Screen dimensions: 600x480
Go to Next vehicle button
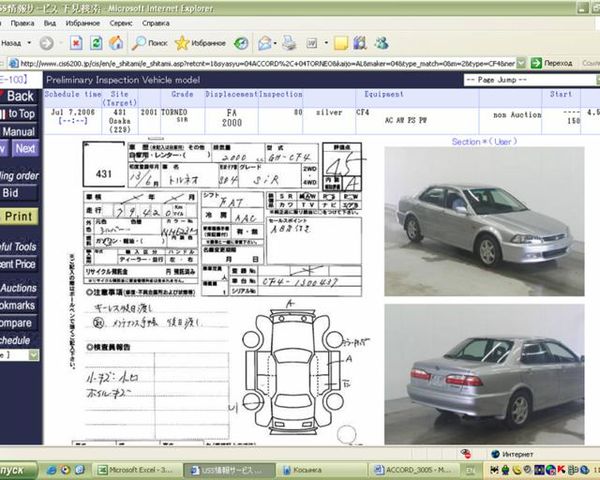click(25, 149)
